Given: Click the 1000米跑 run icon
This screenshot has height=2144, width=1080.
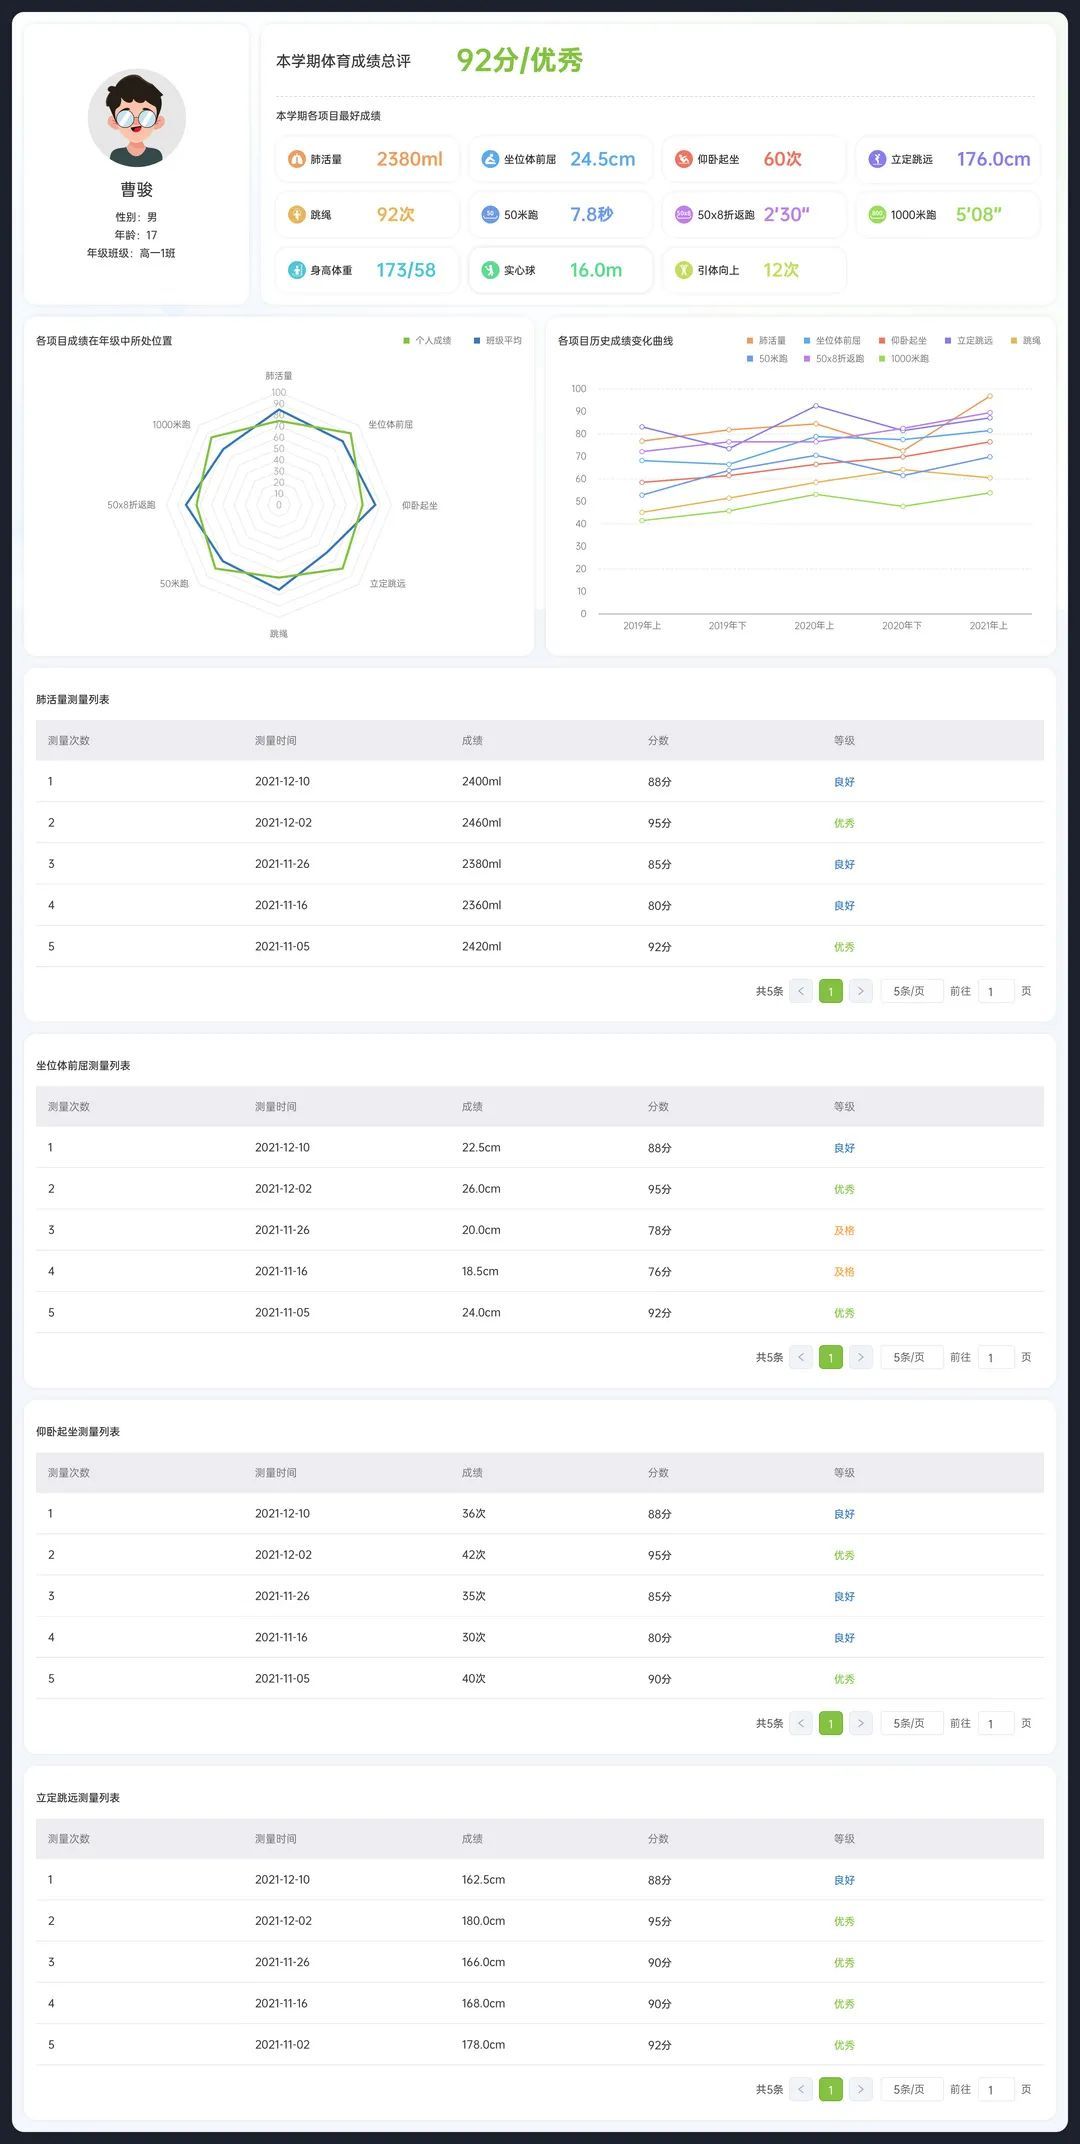Looking at the screenshot, I should 877,215.
